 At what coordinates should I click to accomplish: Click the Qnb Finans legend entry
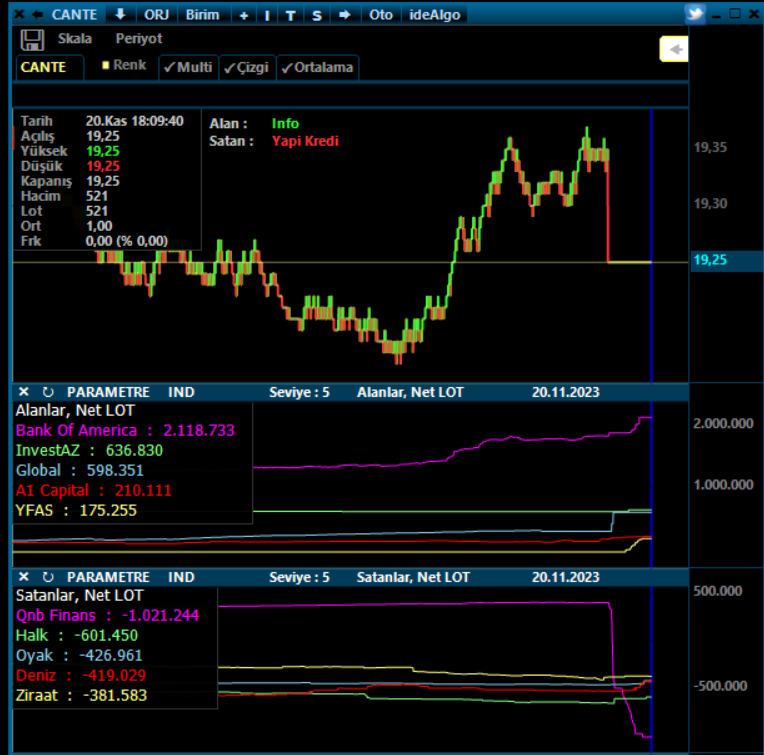108,615
